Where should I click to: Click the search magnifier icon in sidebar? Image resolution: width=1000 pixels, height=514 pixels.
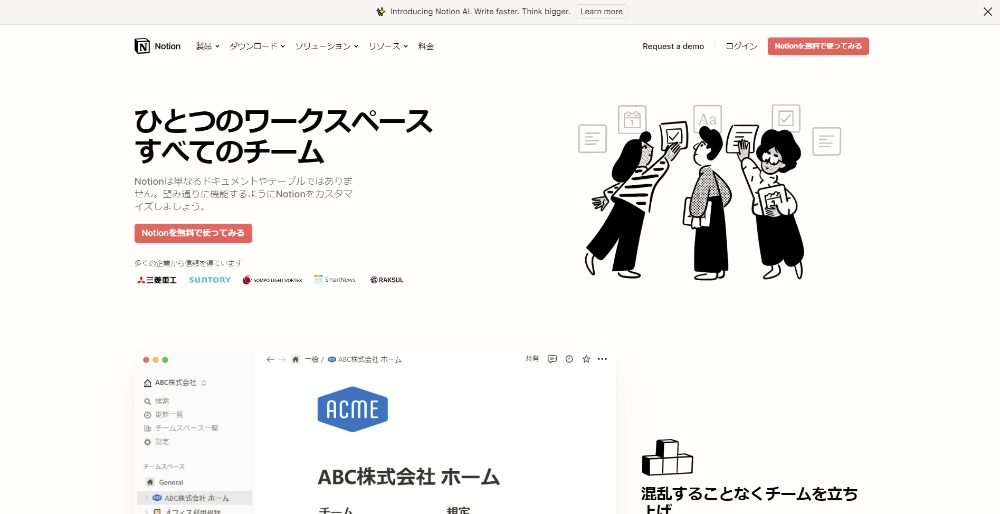(x=148, y=401)
